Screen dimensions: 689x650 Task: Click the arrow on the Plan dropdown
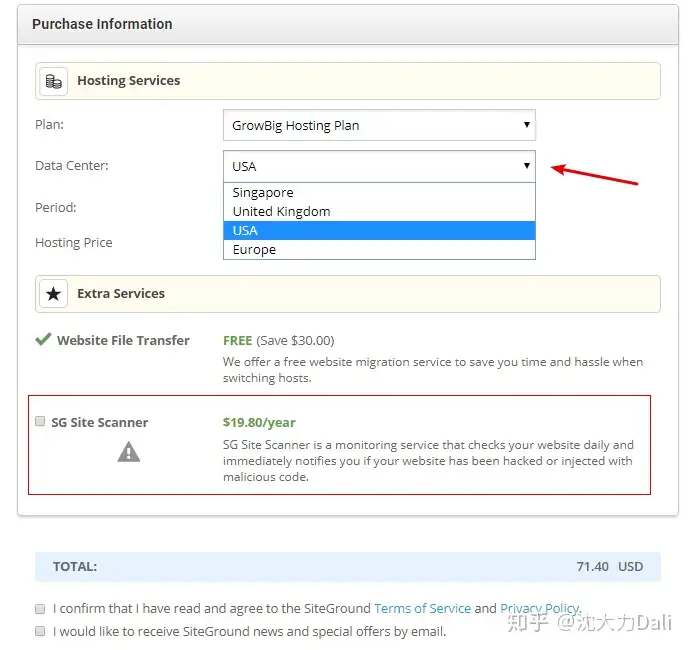tap(526, 125)
